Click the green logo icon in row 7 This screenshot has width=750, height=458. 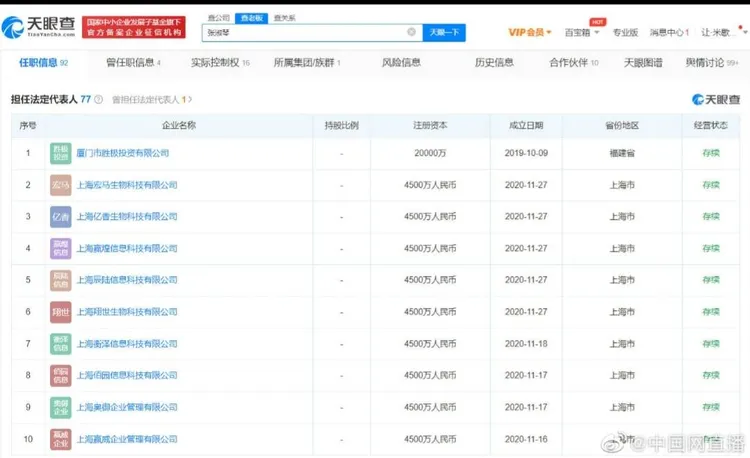pos(61,344)
